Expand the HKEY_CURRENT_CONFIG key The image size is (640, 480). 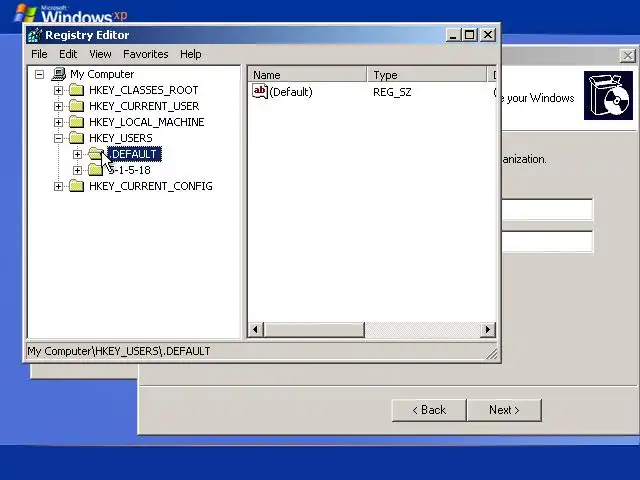[58, 186]
